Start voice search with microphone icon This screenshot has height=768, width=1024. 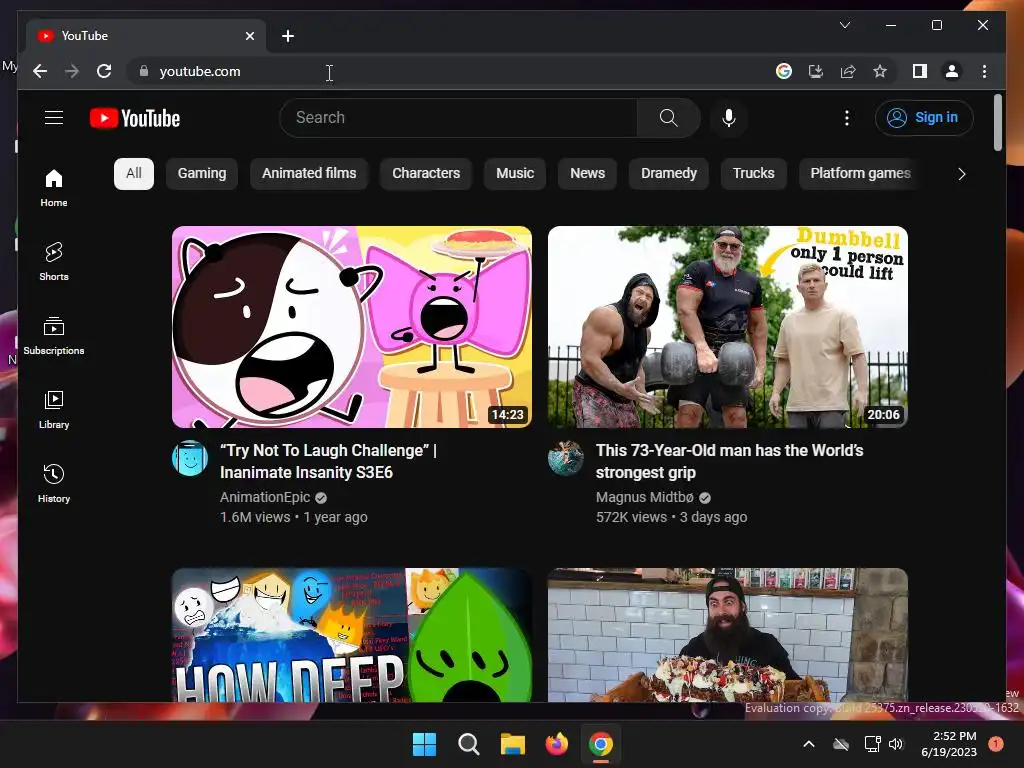[x=729, y=118]
